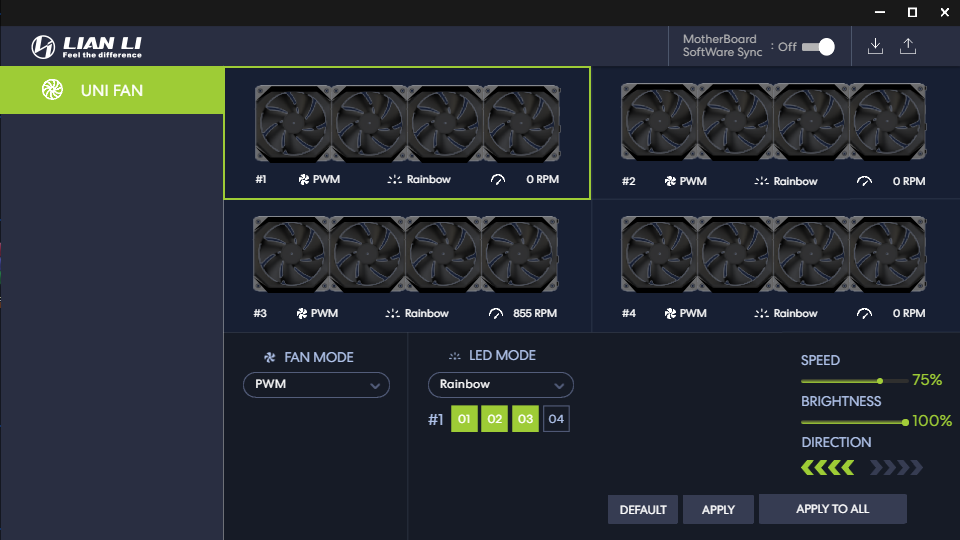The image size is (960, 540).
Task: Select the right direction arrows
Action: (896, 468)
